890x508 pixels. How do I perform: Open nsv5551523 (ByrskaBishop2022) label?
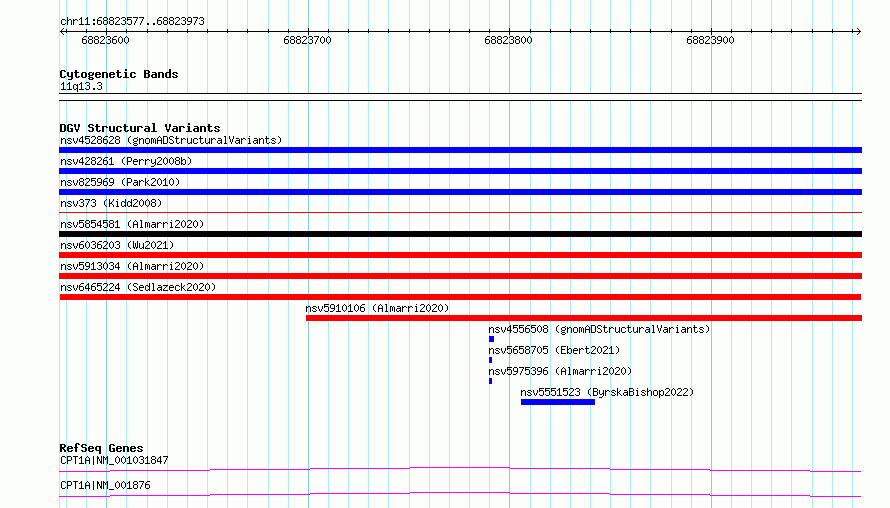607,392
